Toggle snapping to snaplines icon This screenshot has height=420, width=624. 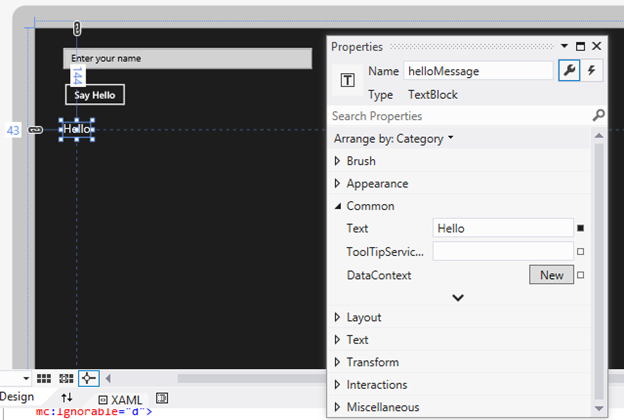(88, 378)
